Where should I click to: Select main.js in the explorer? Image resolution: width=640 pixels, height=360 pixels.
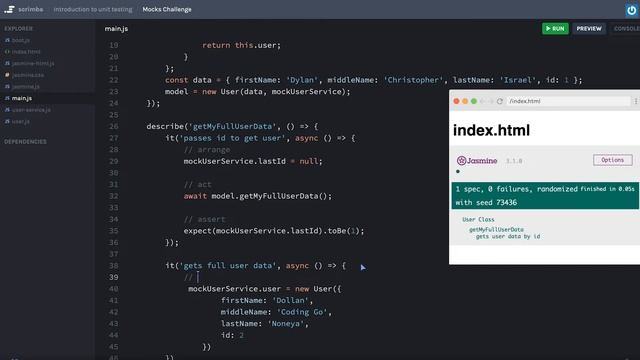(22, 98)
